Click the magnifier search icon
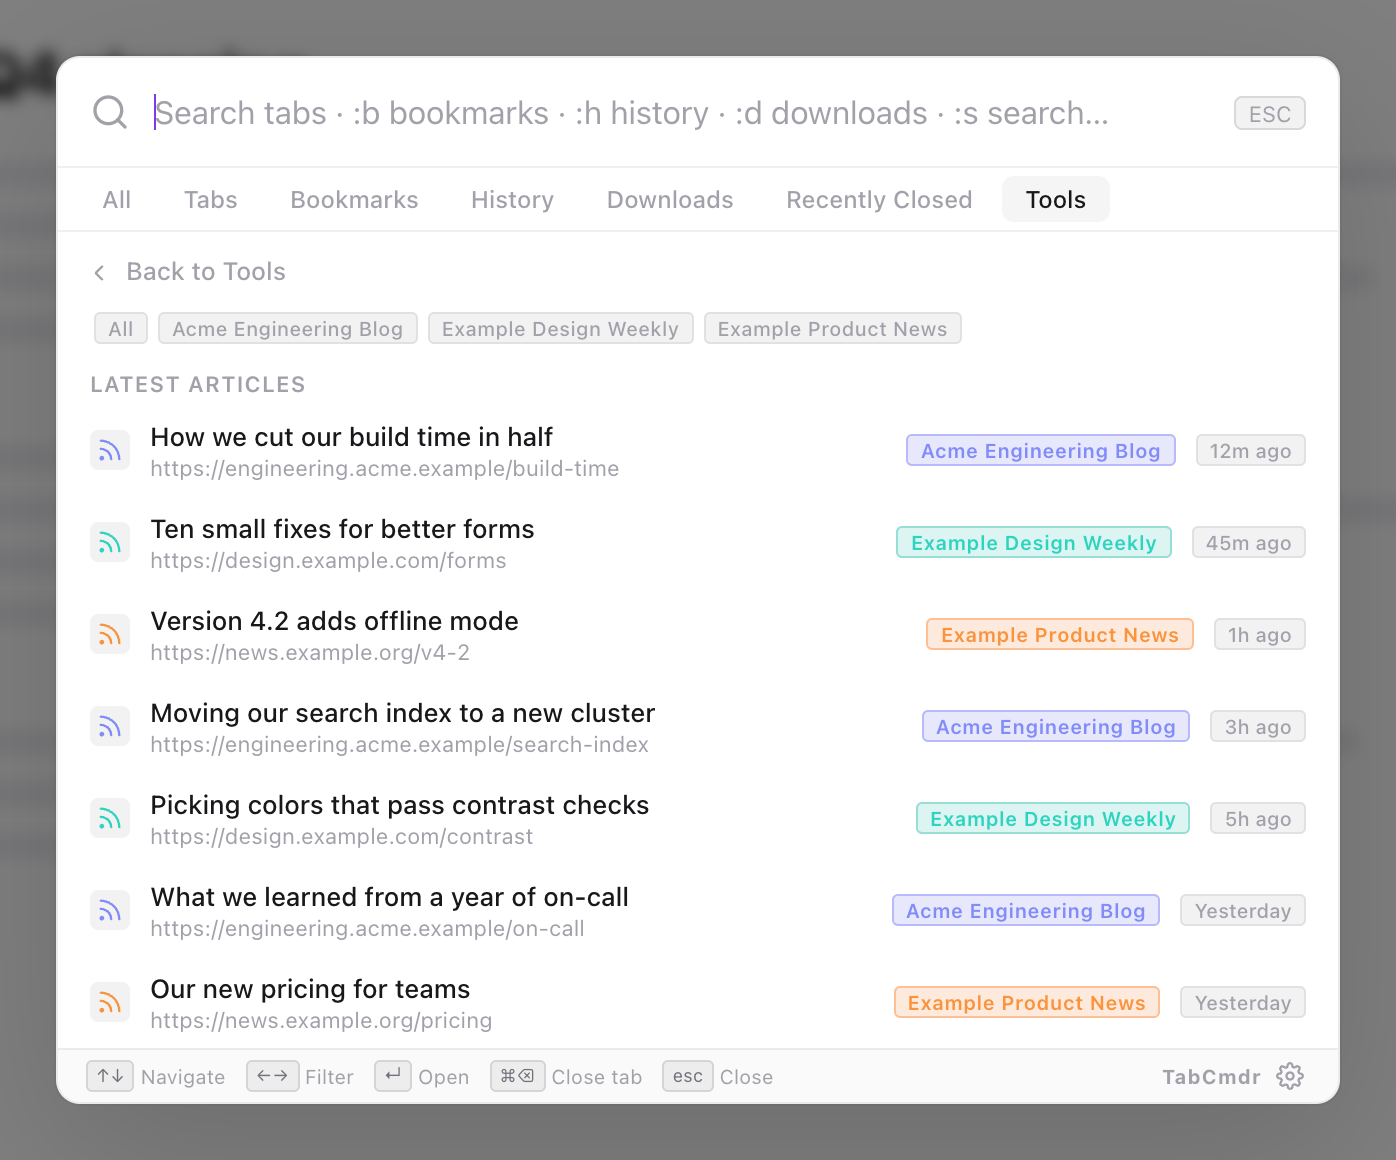Viewport: 1396px width, 1160px height. 110,113
